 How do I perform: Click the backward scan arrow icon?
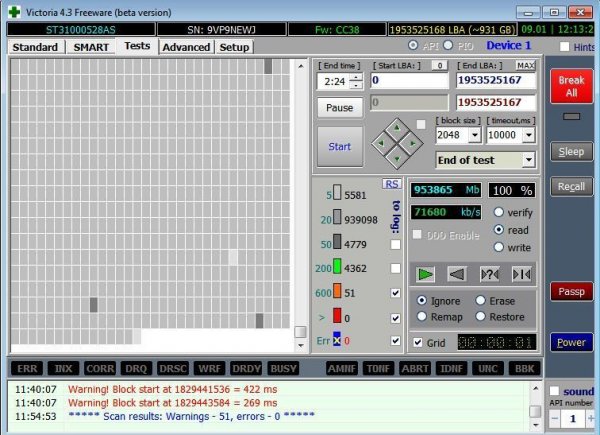(457, 274)
